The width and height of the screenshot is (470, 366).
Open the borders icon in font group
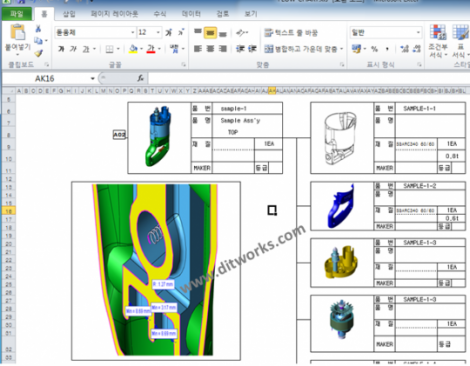point(109,49)
